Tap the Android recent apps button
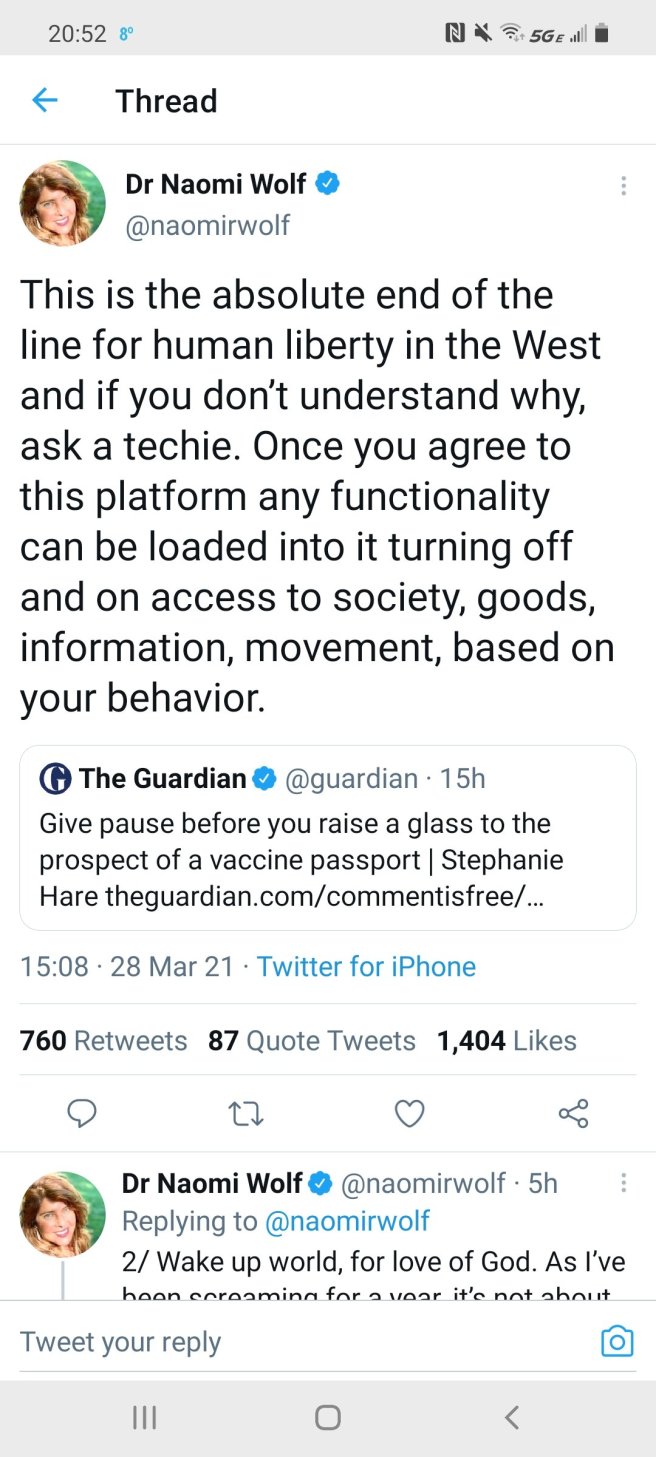 click(145, 1417)
